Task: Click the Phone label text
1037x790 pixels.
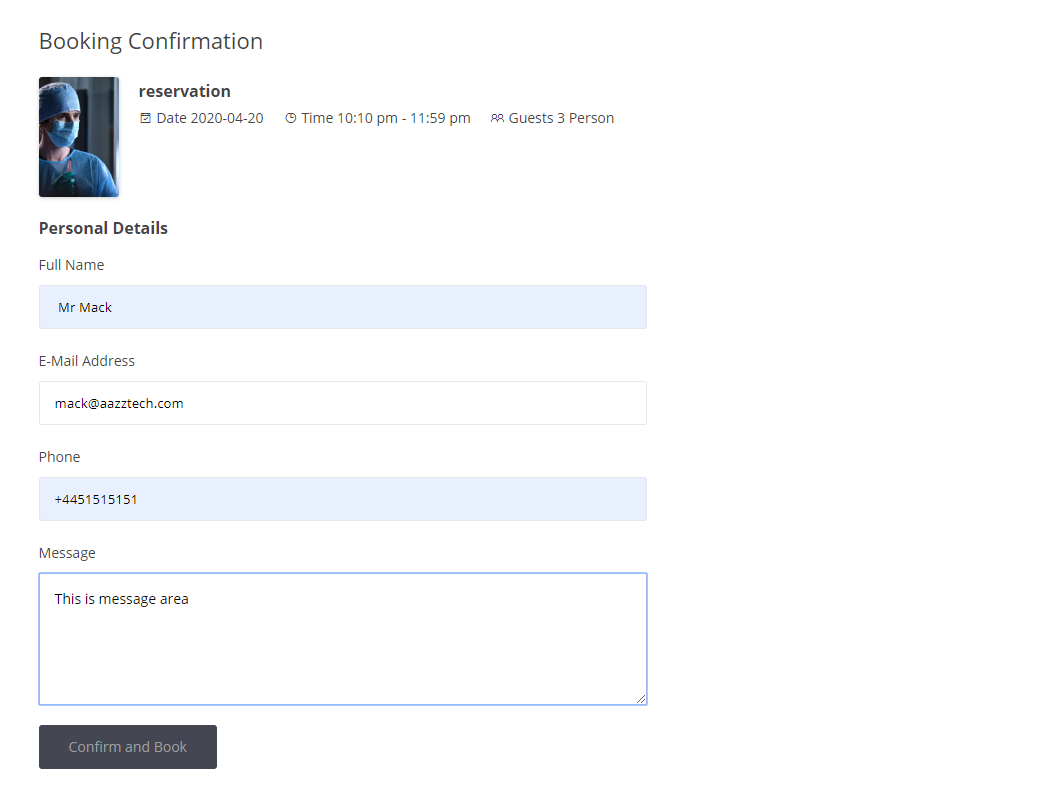Action: (59, 457)
